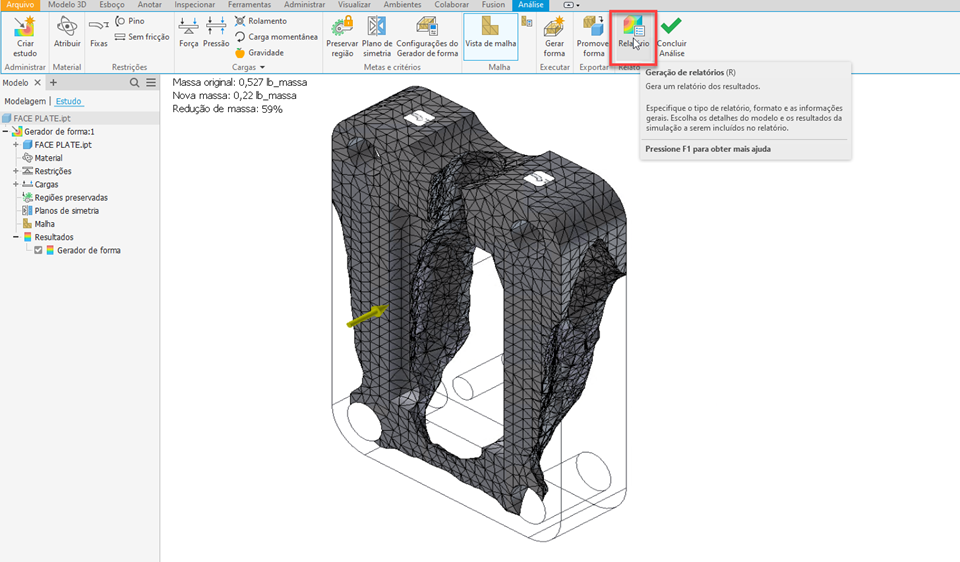Expand the Restrições node
The height and width of the screenshot is (562, 960).
pos(16,171)
